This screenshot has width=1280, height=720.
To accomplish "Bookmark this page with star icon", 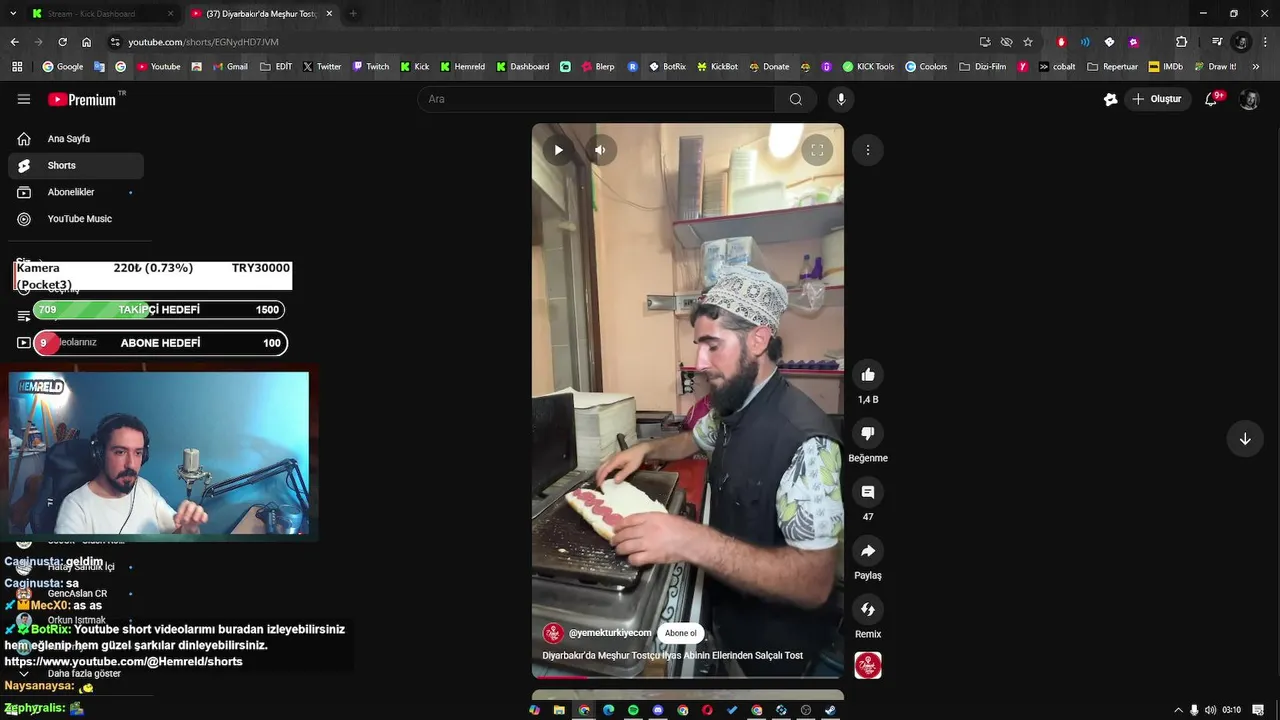I will (x=1027, y=42).
